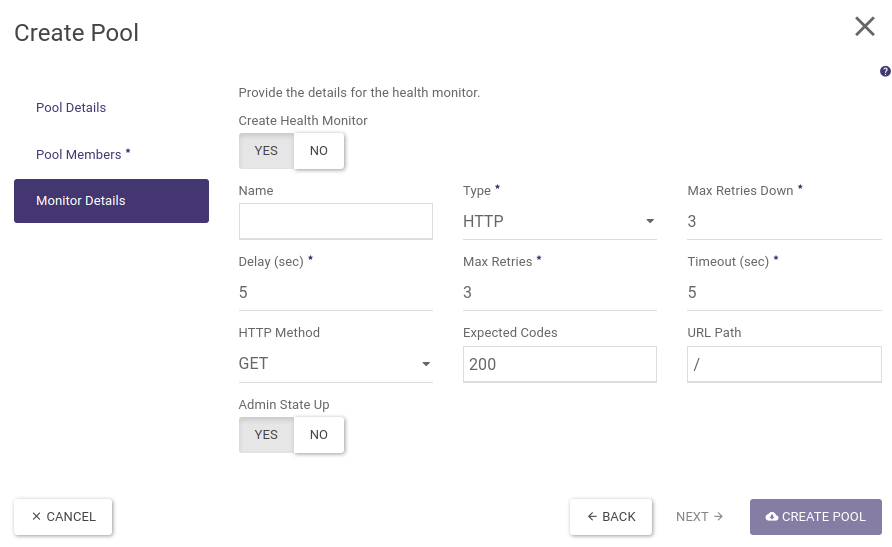Screen dimensions: 892x547
Task: Go back with the Back button
Action: [611, 517]
